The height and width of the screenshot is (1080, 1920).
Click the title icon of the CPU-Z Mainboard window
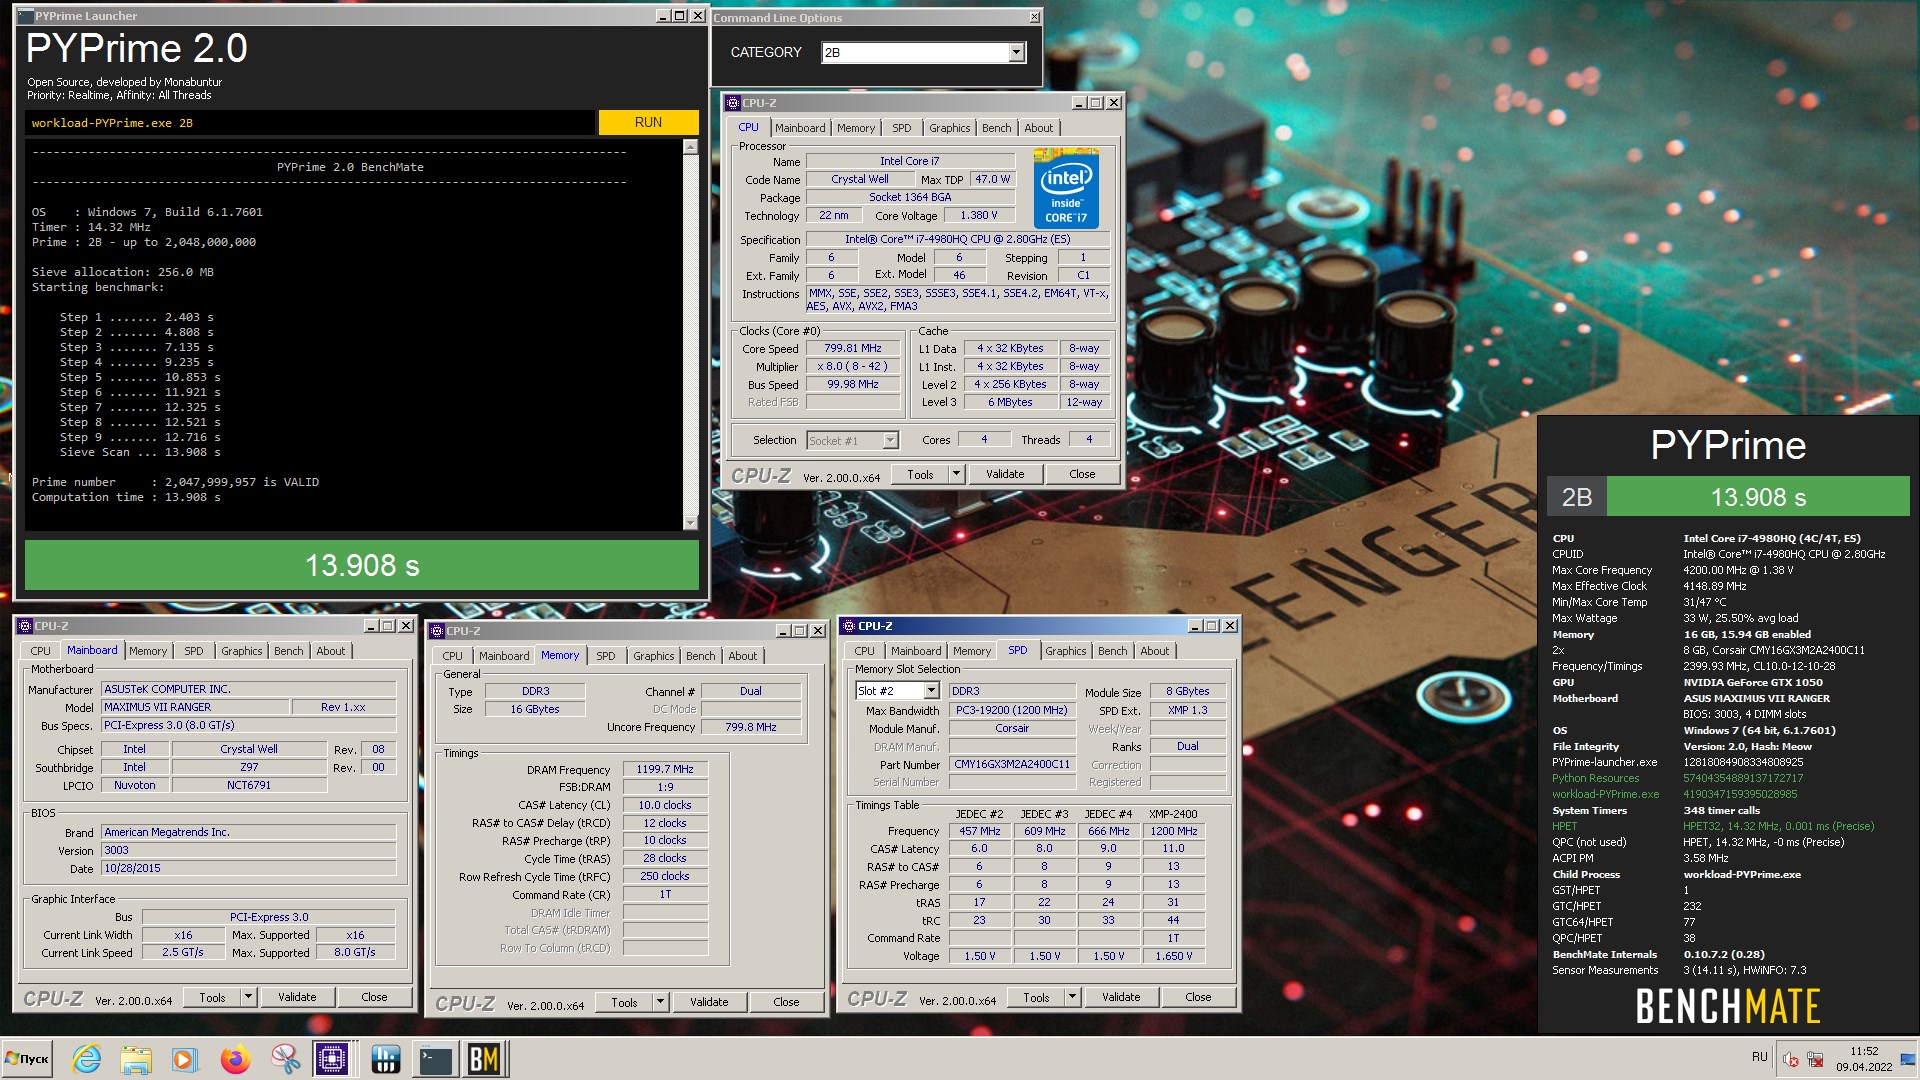tap(25, 626)
